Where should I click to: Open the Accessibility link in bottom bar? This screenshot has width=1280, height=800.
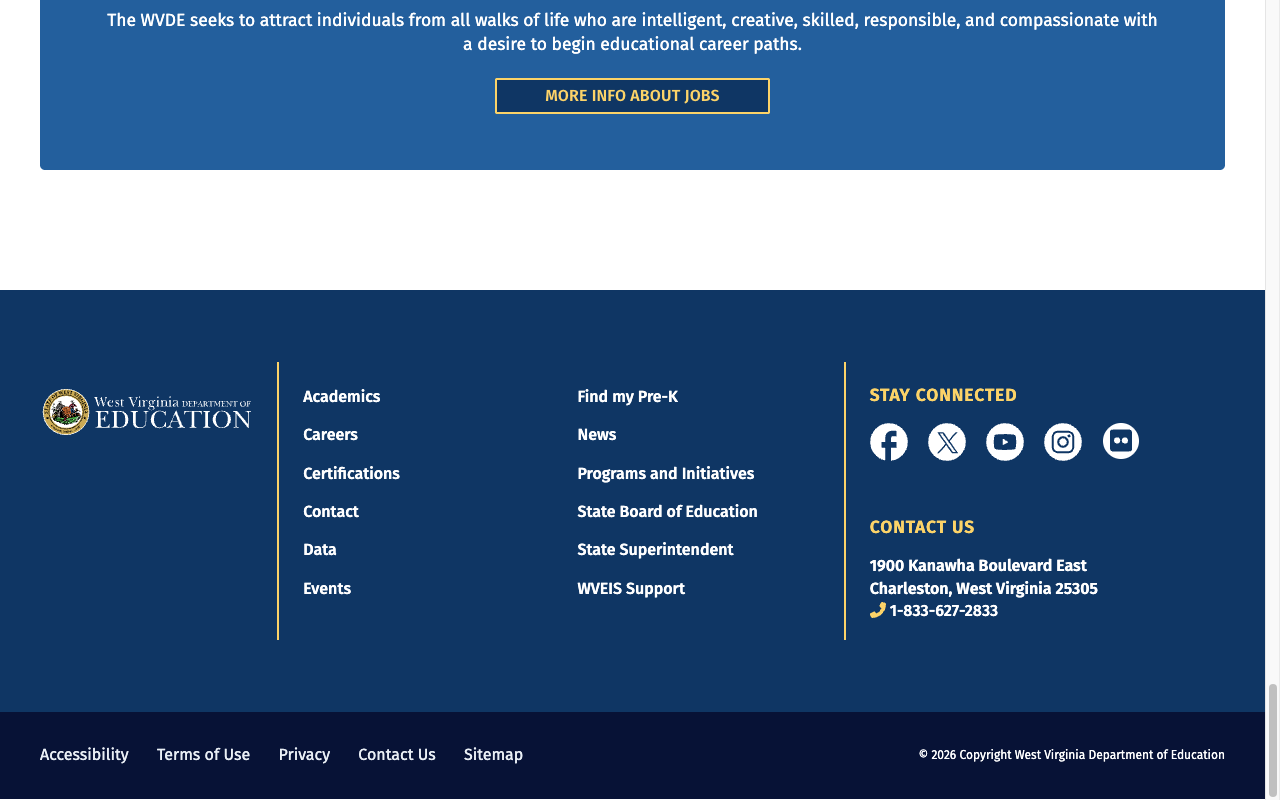pos(84,755)
